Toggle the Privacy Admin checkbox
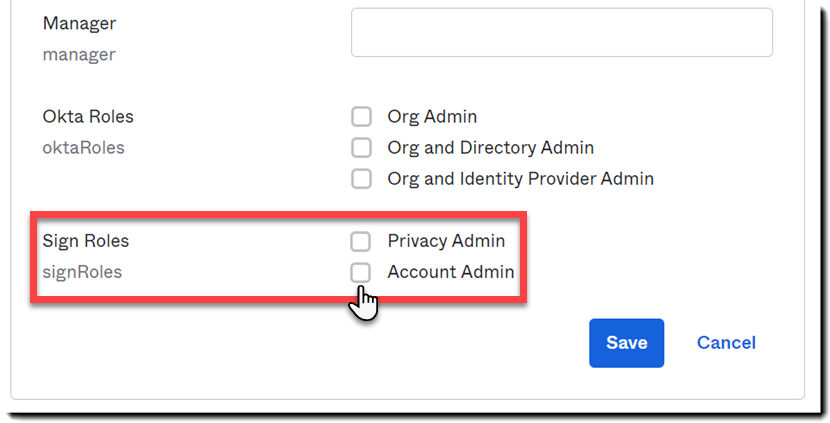This screenshot has width=830, height=423. point(360,241)
